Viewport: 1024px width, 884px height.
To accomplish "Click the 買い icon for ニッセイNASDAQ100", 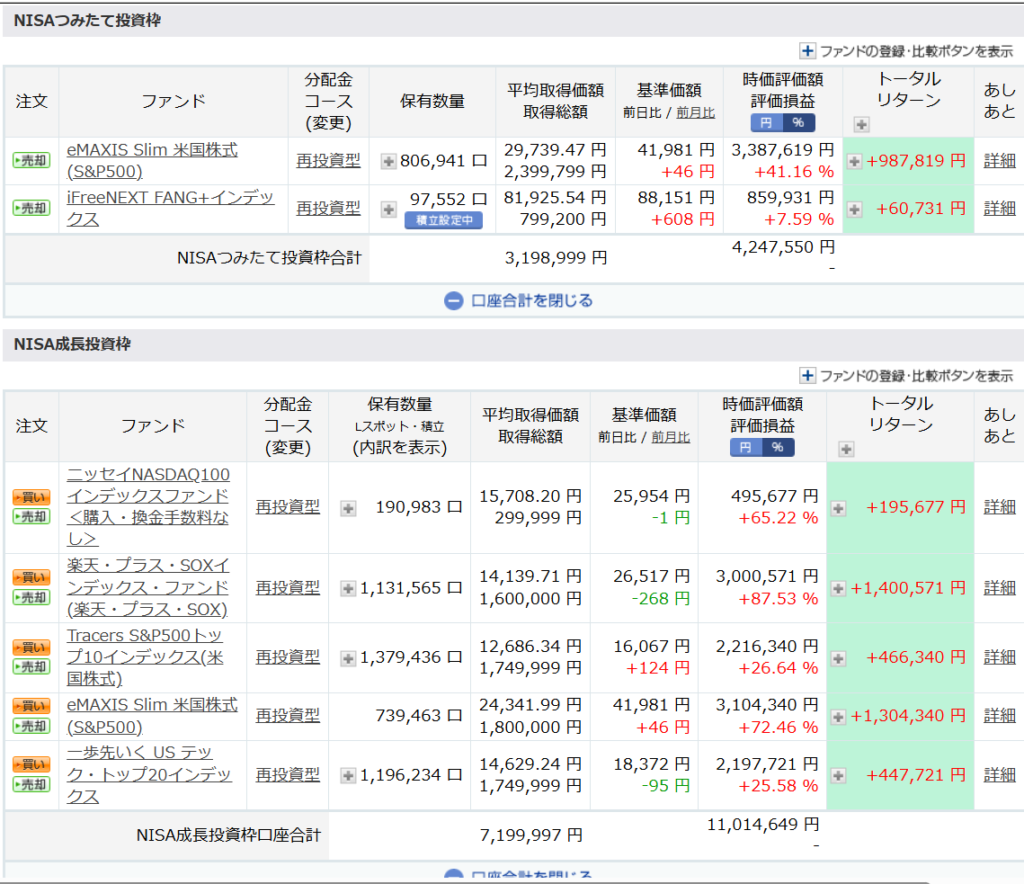I will 31,497.
